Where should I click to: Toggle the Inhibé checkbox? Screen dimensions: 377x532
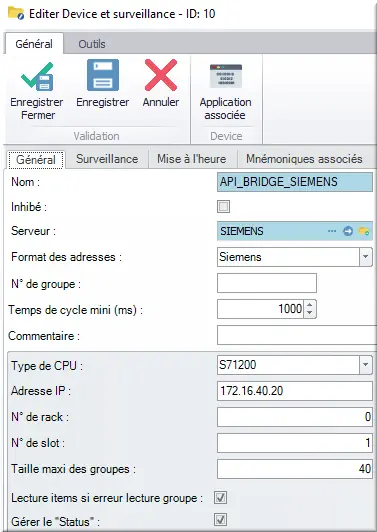[223, 207]
